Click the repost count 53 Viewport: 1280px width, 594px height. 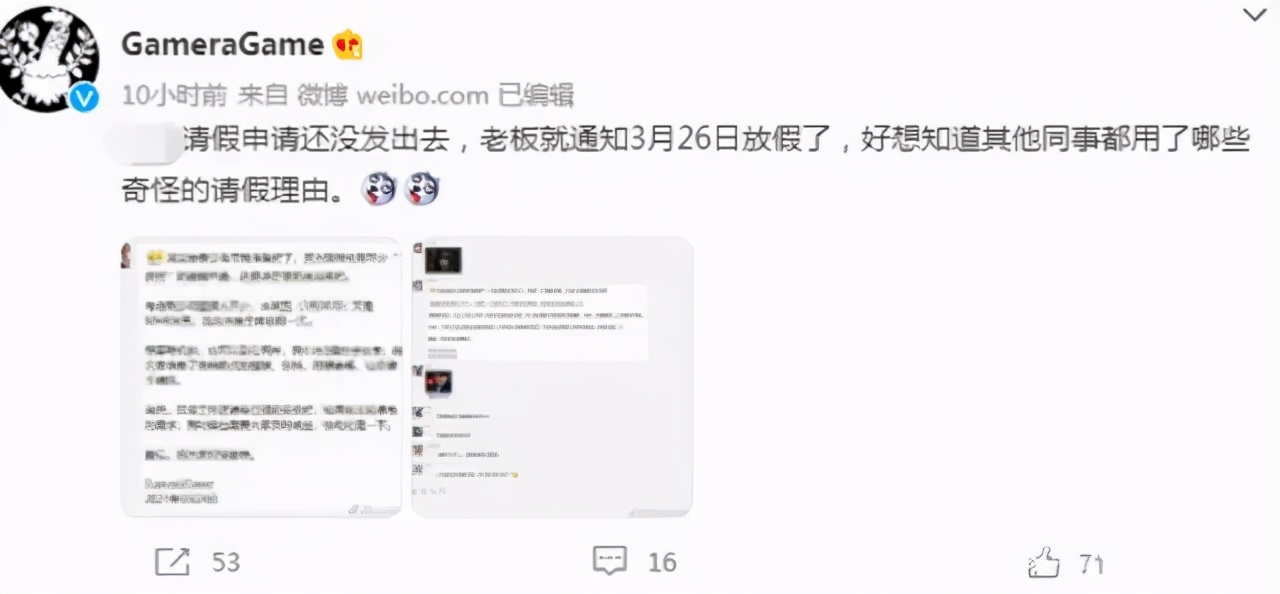(x=226, y=563)
